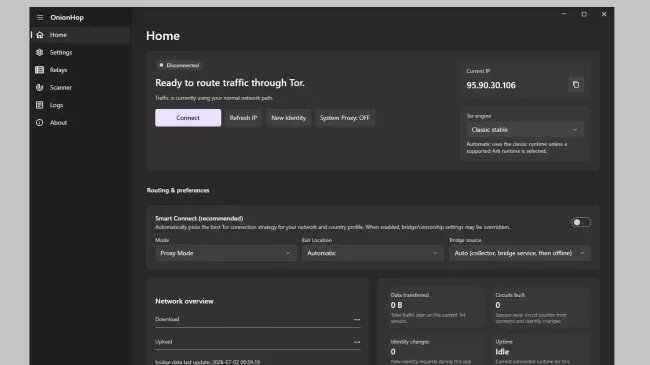Image resolution: width=650 pixels, height=365 pixels.
Task: Maximize the OnionHop window
Action: [584, 14]
